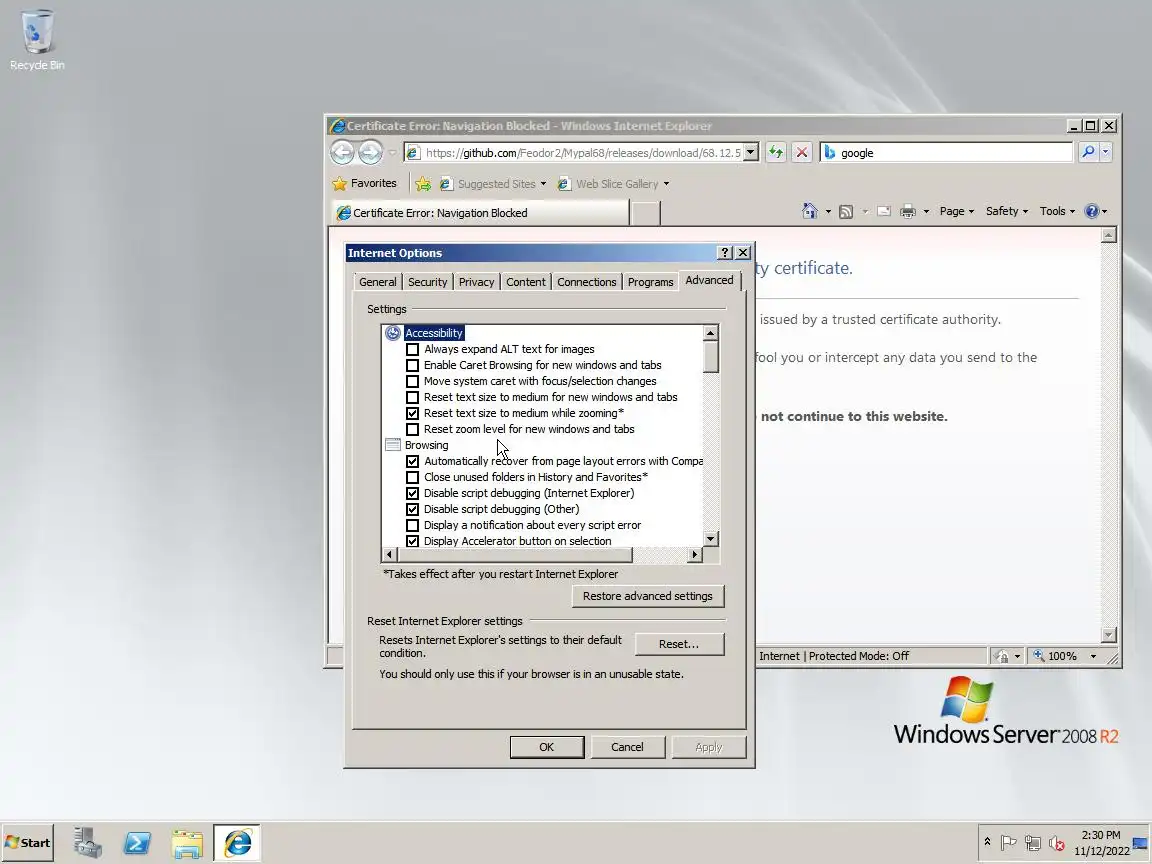Uncheck Disable script debugging (Internet Explorer)
Screen dimensions: 1152x864
412,493
